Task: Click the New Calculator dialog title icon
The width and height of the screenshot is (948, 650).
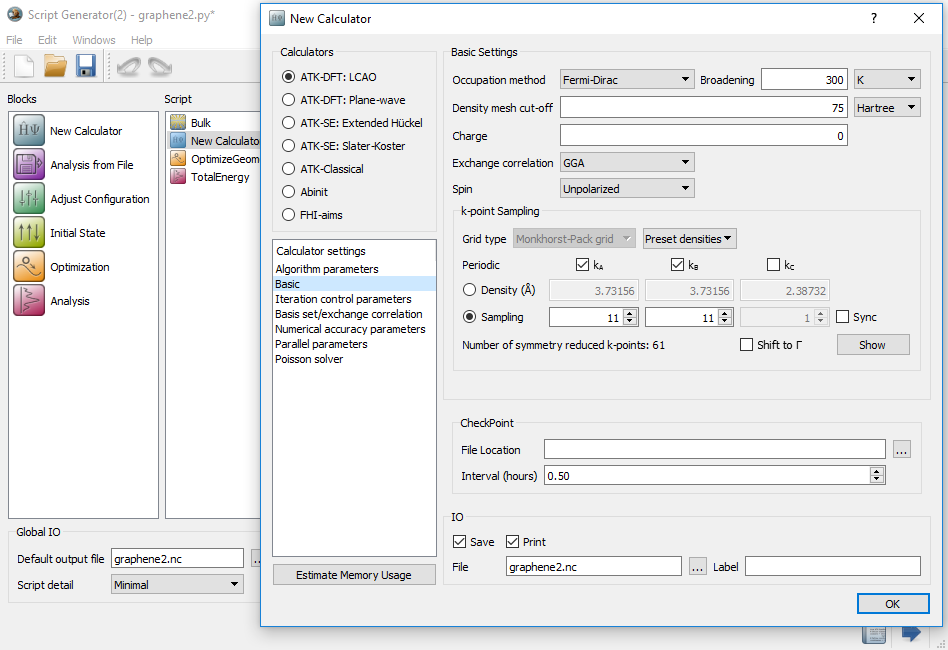Action: 277,18
